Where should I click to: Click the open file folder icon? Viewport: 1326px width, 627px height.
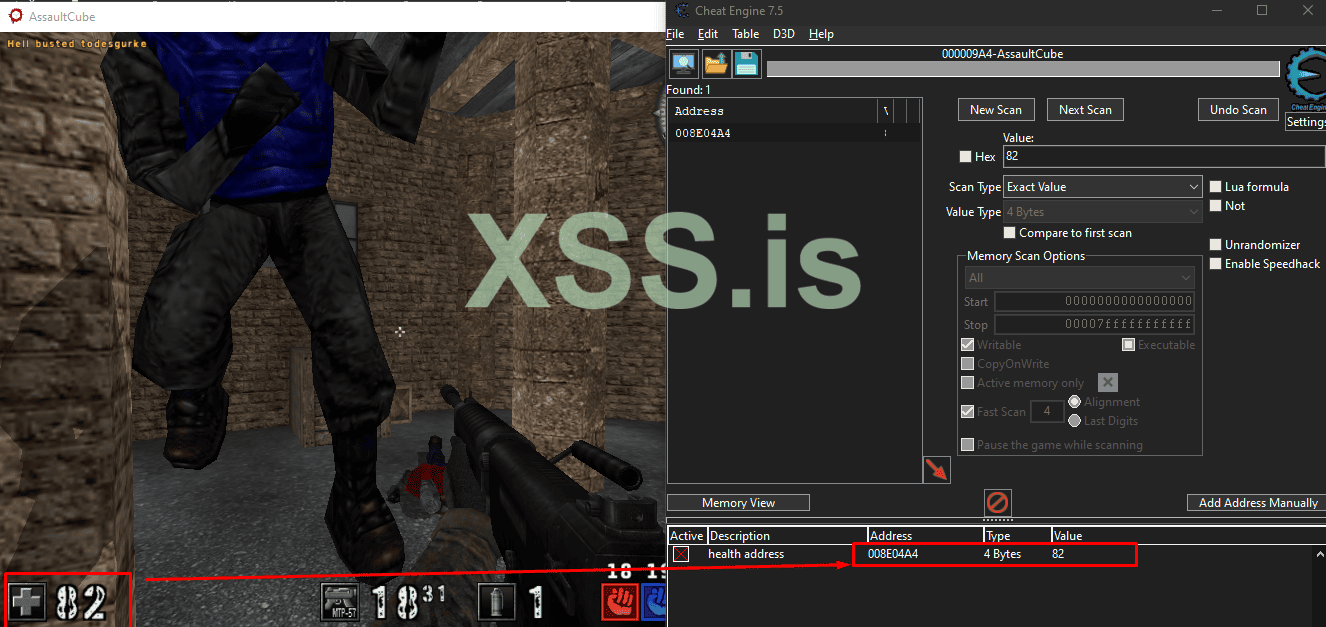click(x=716, y=64)
